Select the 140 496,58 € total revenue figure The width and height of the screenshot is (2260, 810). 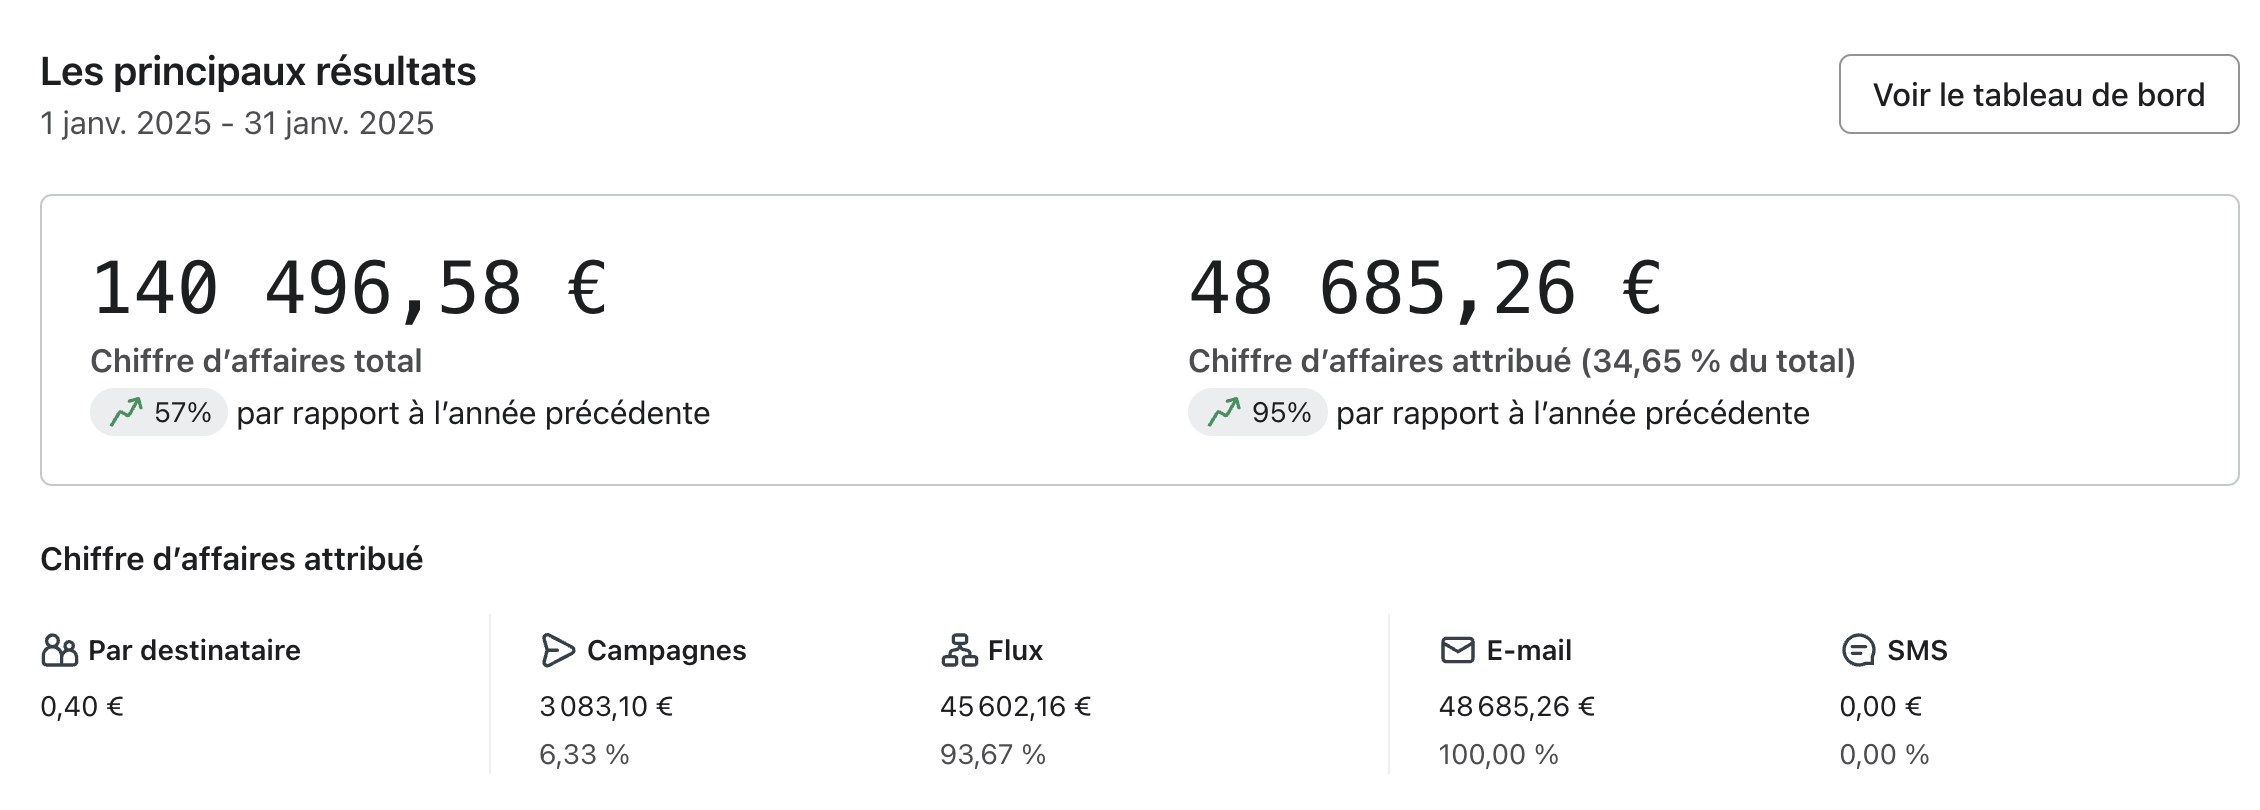349,288
